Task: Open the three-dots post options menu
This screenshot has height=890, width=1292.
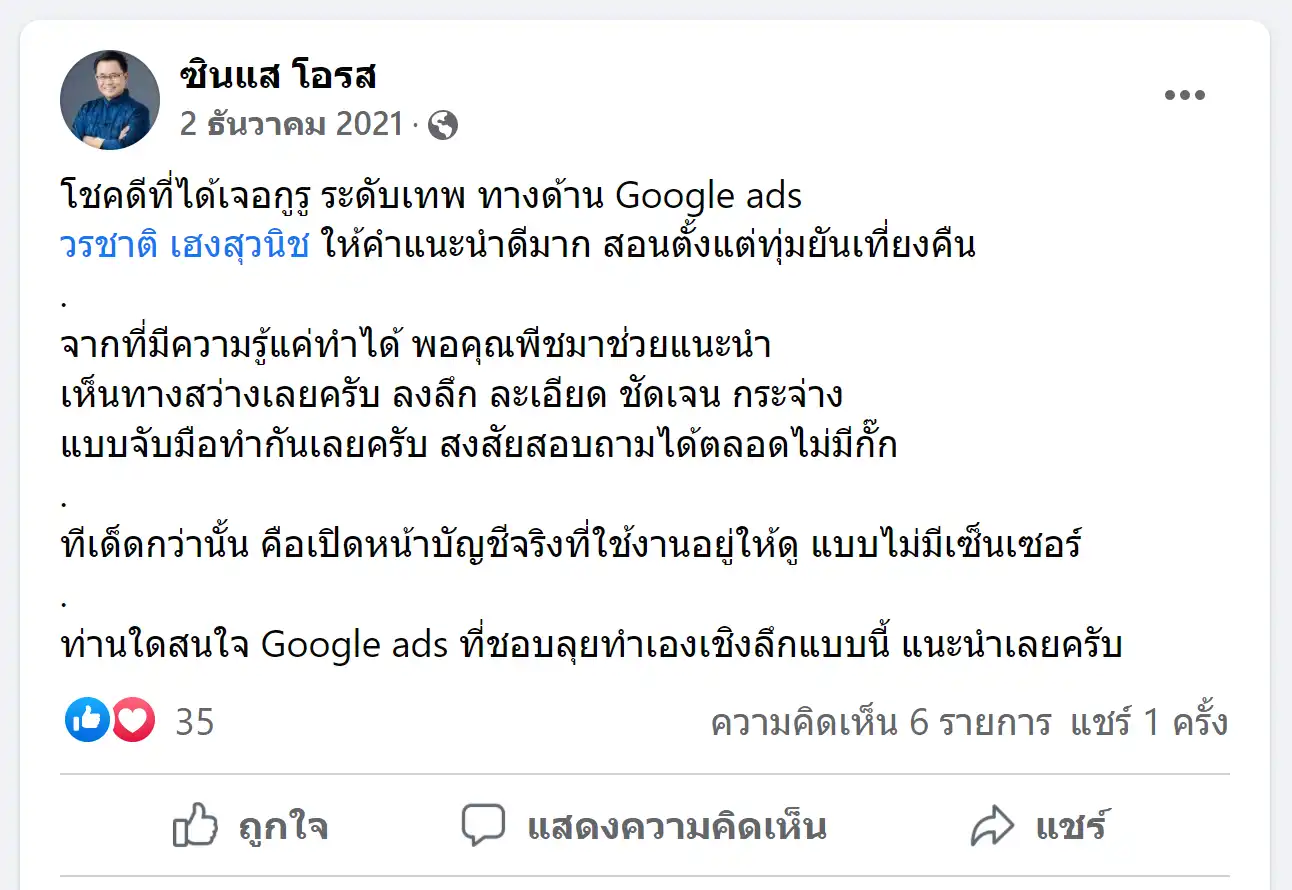Action: [1185, 96]
